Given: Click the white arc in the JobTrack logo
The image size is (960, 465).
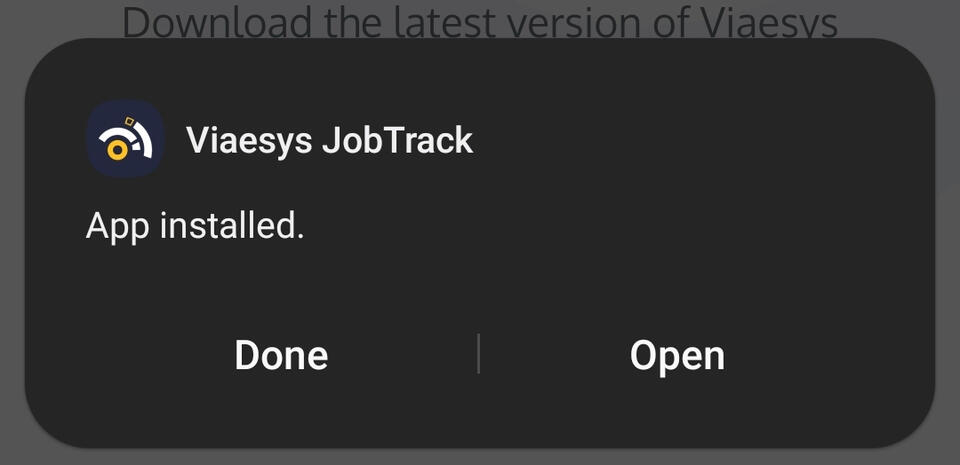Looking at the screenshot, I should [x=145, y=141].
